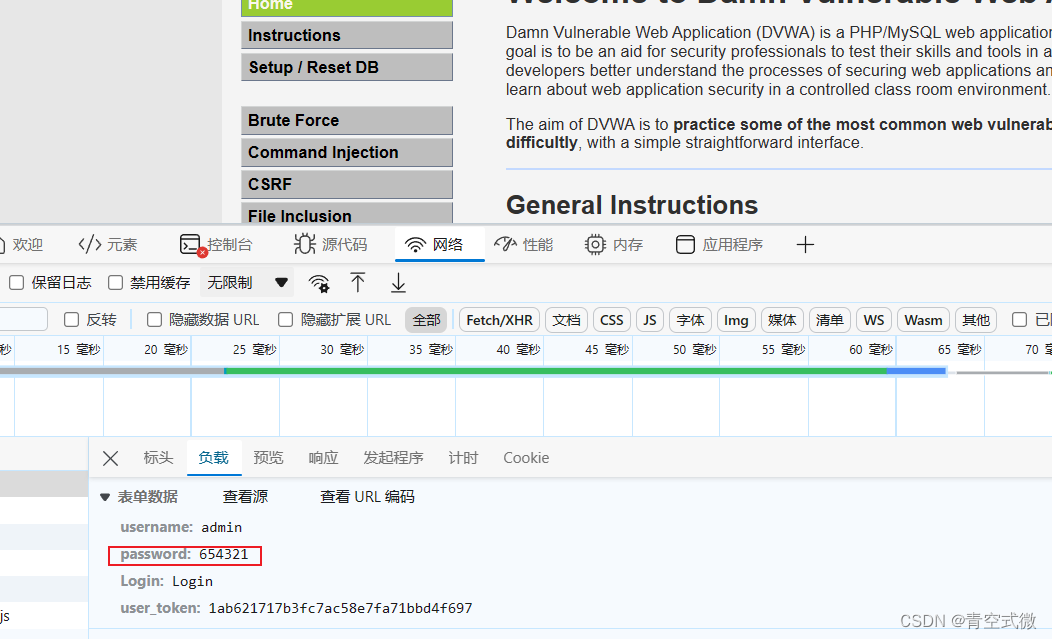Open the CSRF page
Viewport: 1052px width, 639px height.
click(x=347, y=185)
